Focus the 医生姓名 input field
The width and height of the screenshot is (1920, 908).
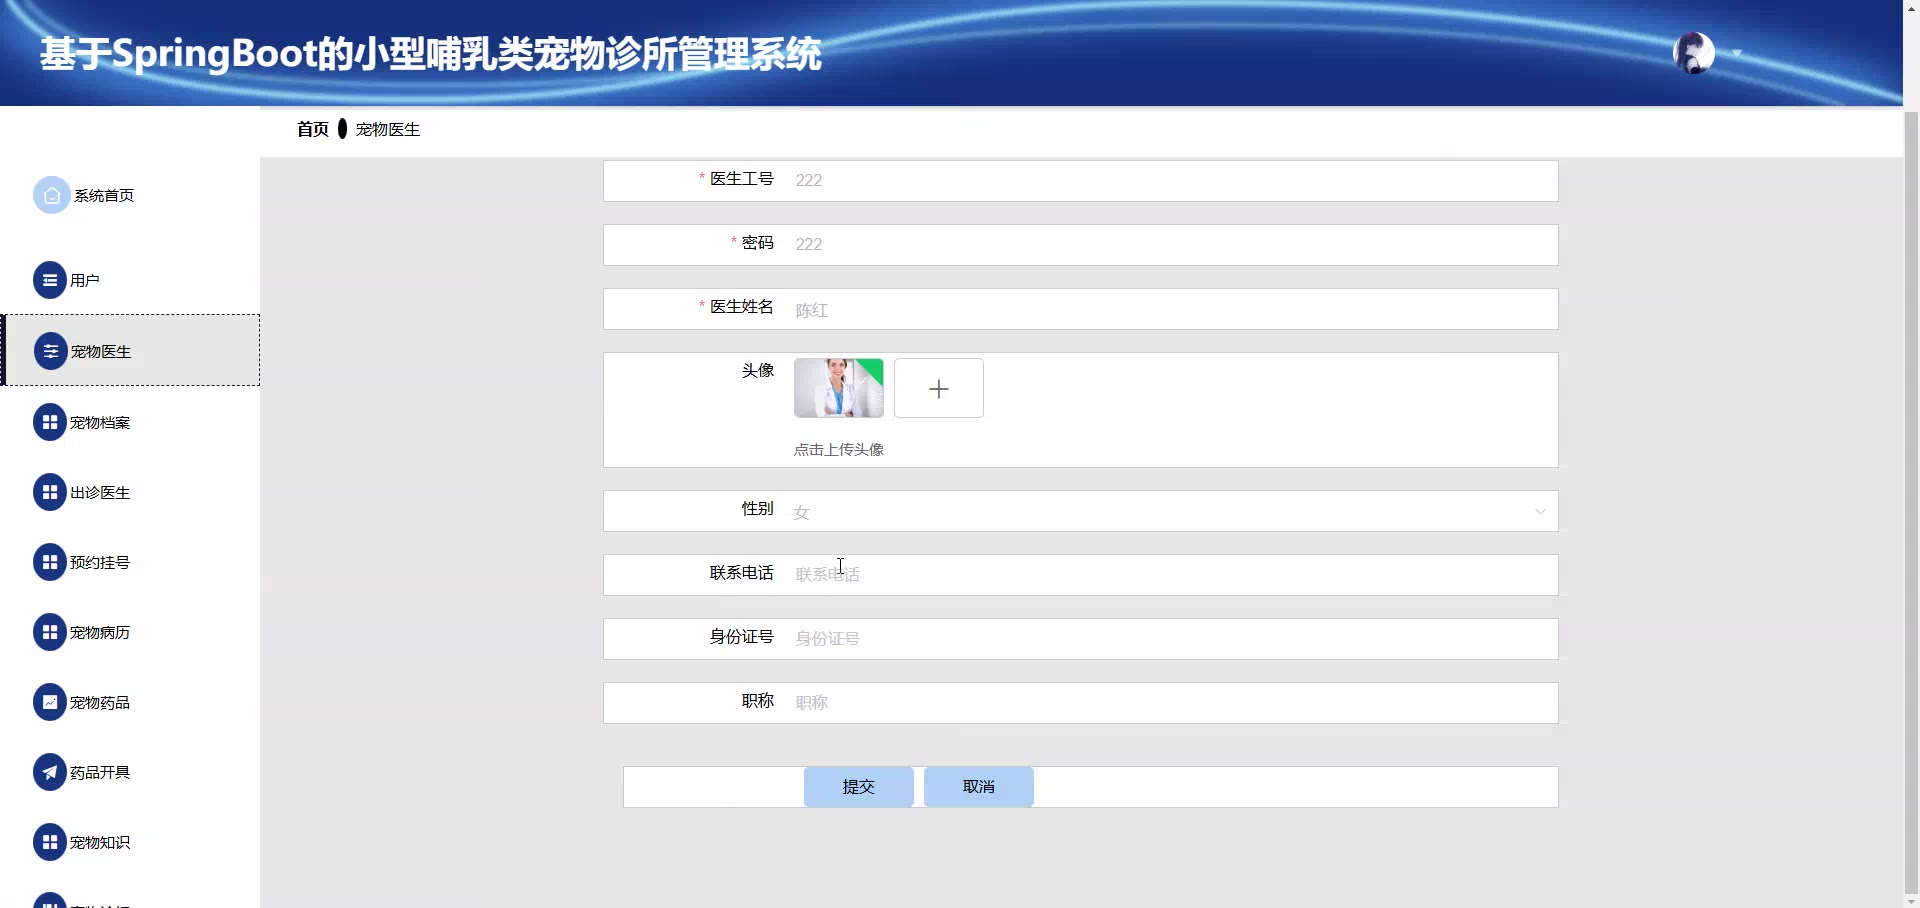pyautogui.click(x=1169, y=309)
